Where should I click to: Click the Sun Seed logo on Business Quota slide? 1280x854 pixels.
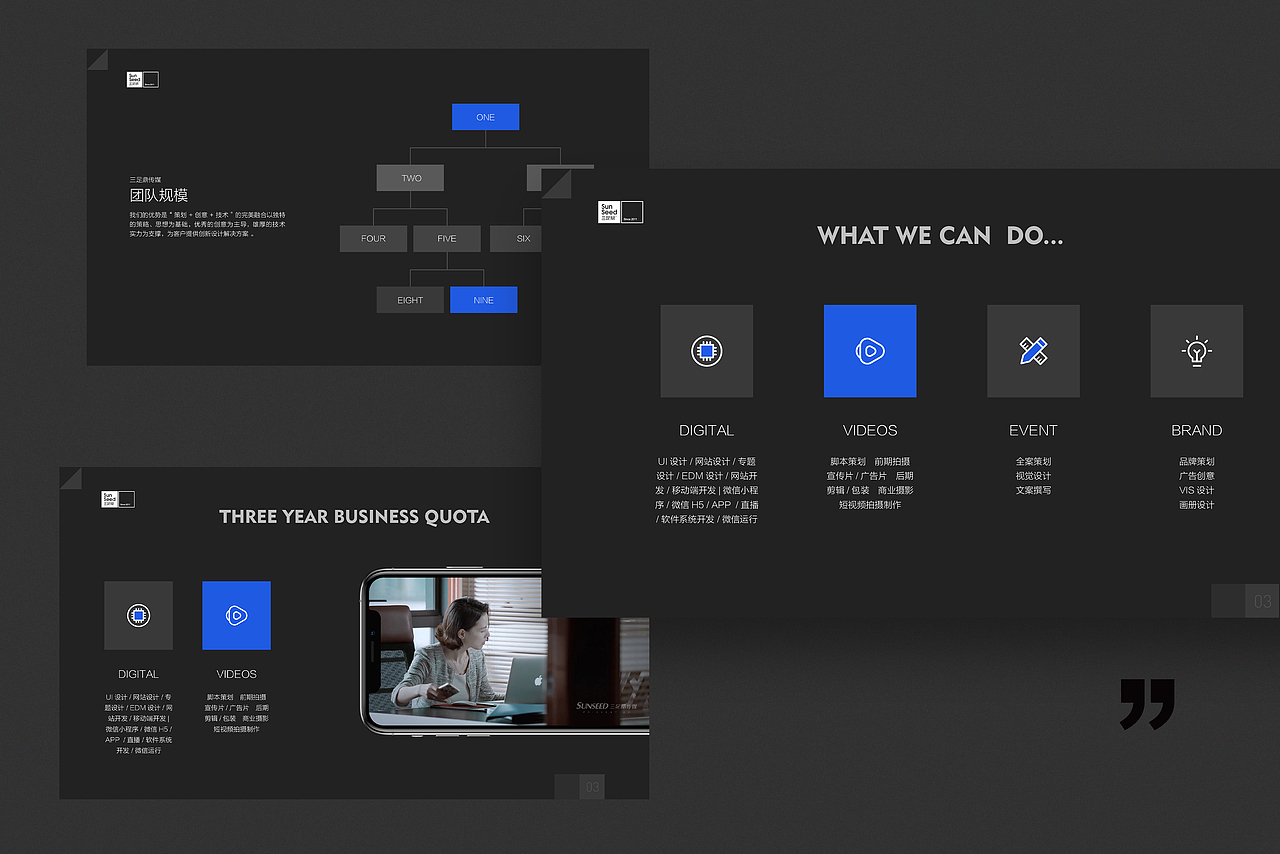pyautogui.click(x=118, y=499)
